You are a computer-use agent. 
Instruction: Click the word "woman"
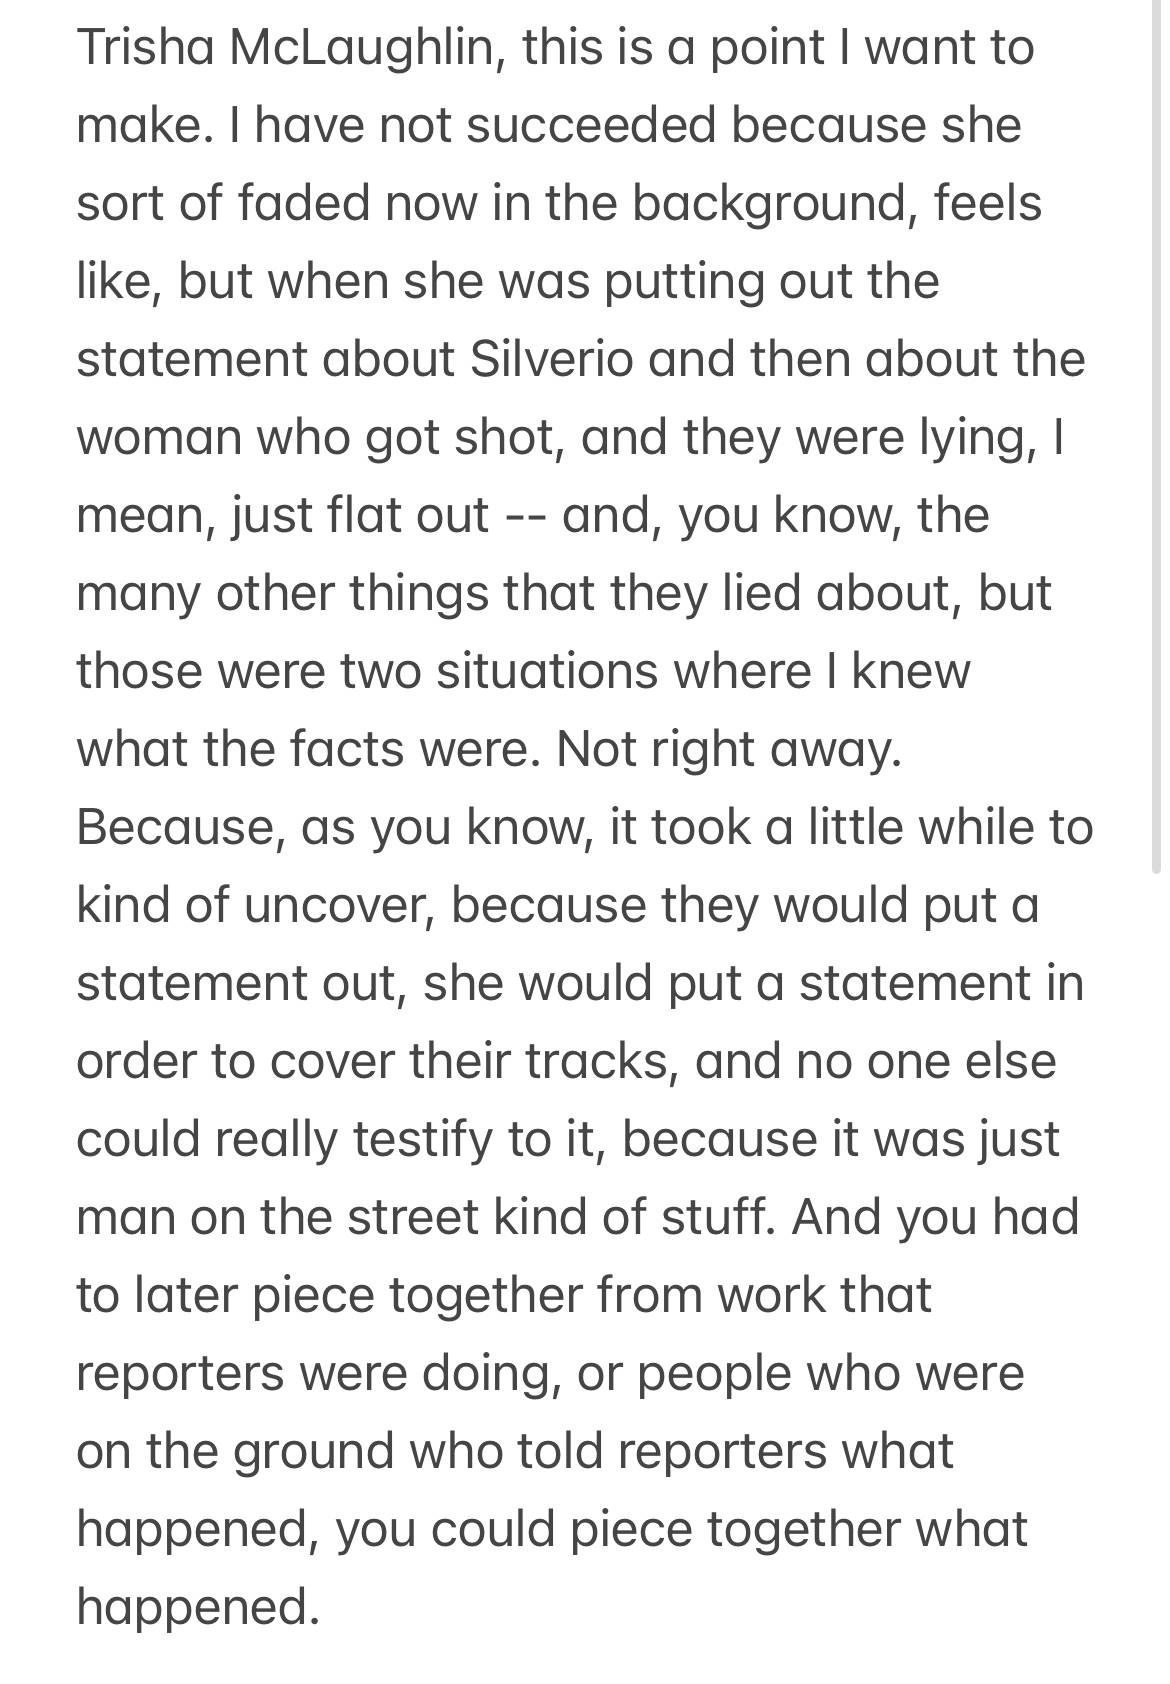point(159,437)
